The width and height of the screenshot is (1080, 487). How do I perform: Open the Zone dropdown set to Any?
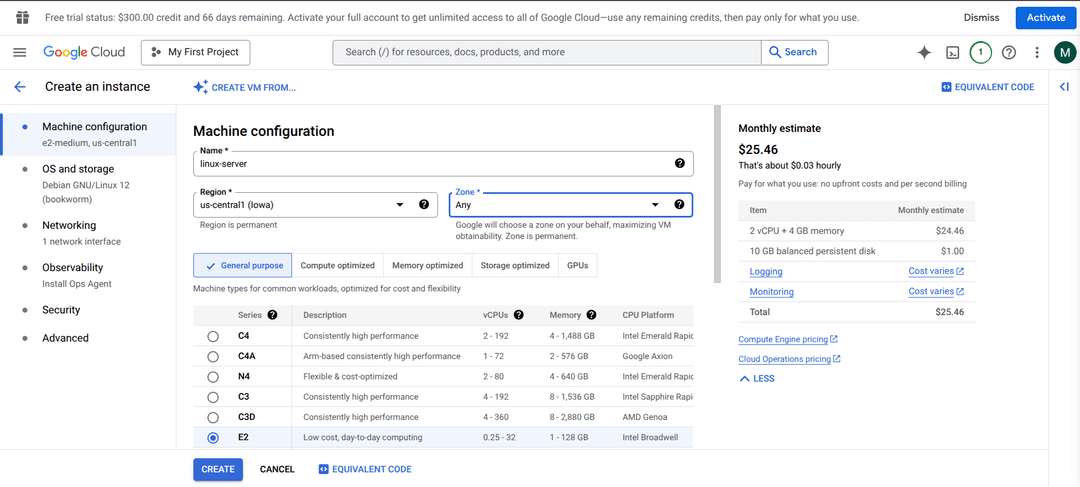(x=571, y=205)
